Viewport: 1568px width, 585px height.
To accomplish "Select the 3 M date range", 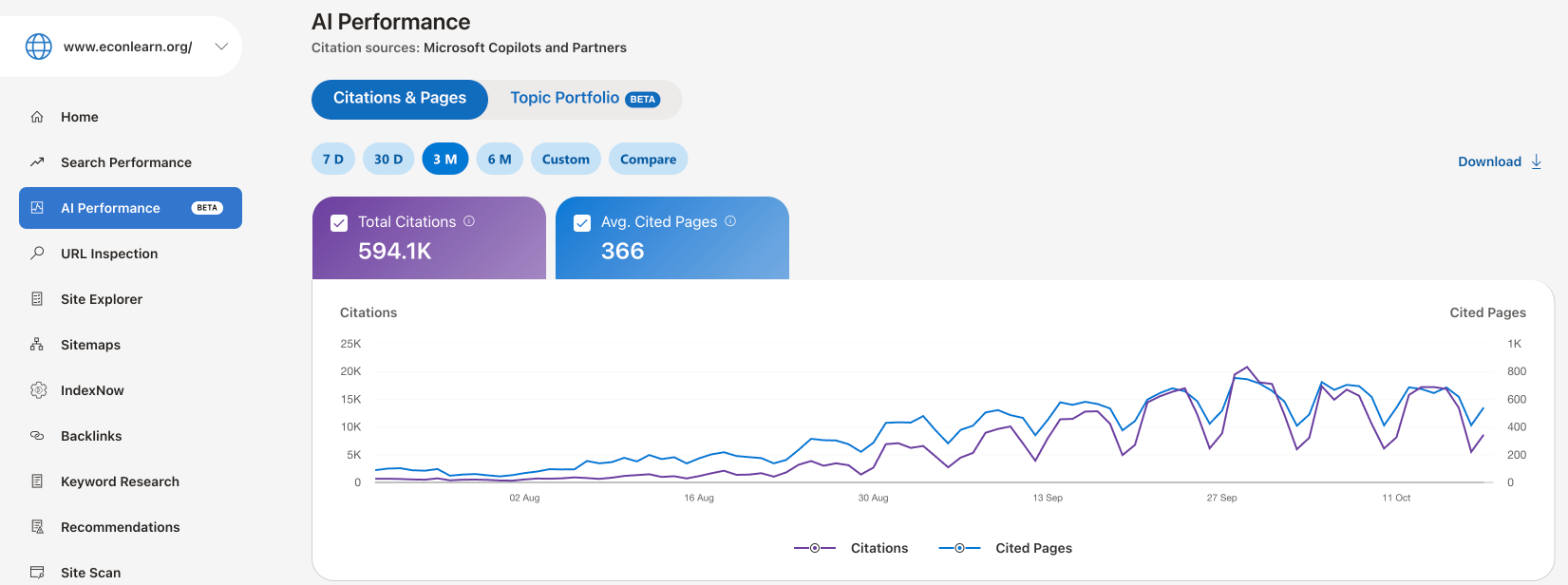I will (x=446, y=159).
